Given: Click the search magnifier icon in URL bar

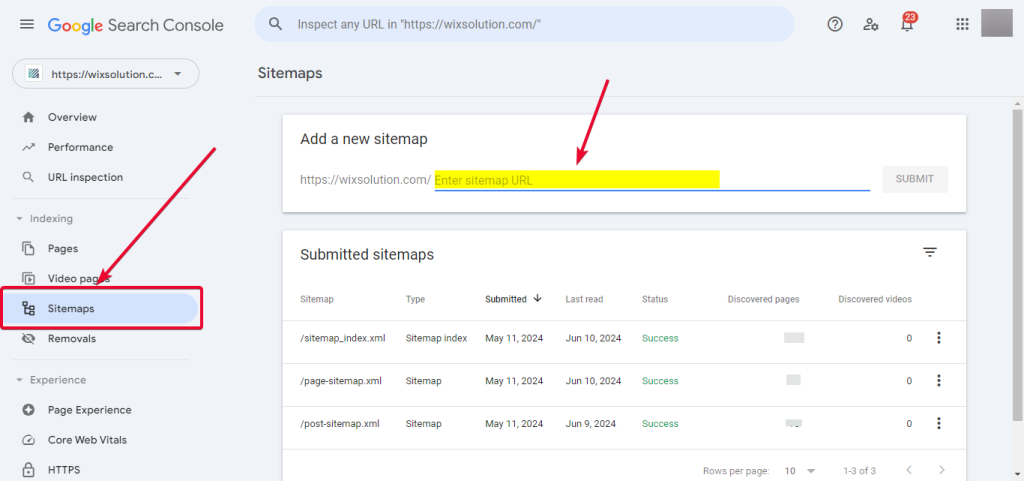Looking at the screenshot, I should coord(276,24).
